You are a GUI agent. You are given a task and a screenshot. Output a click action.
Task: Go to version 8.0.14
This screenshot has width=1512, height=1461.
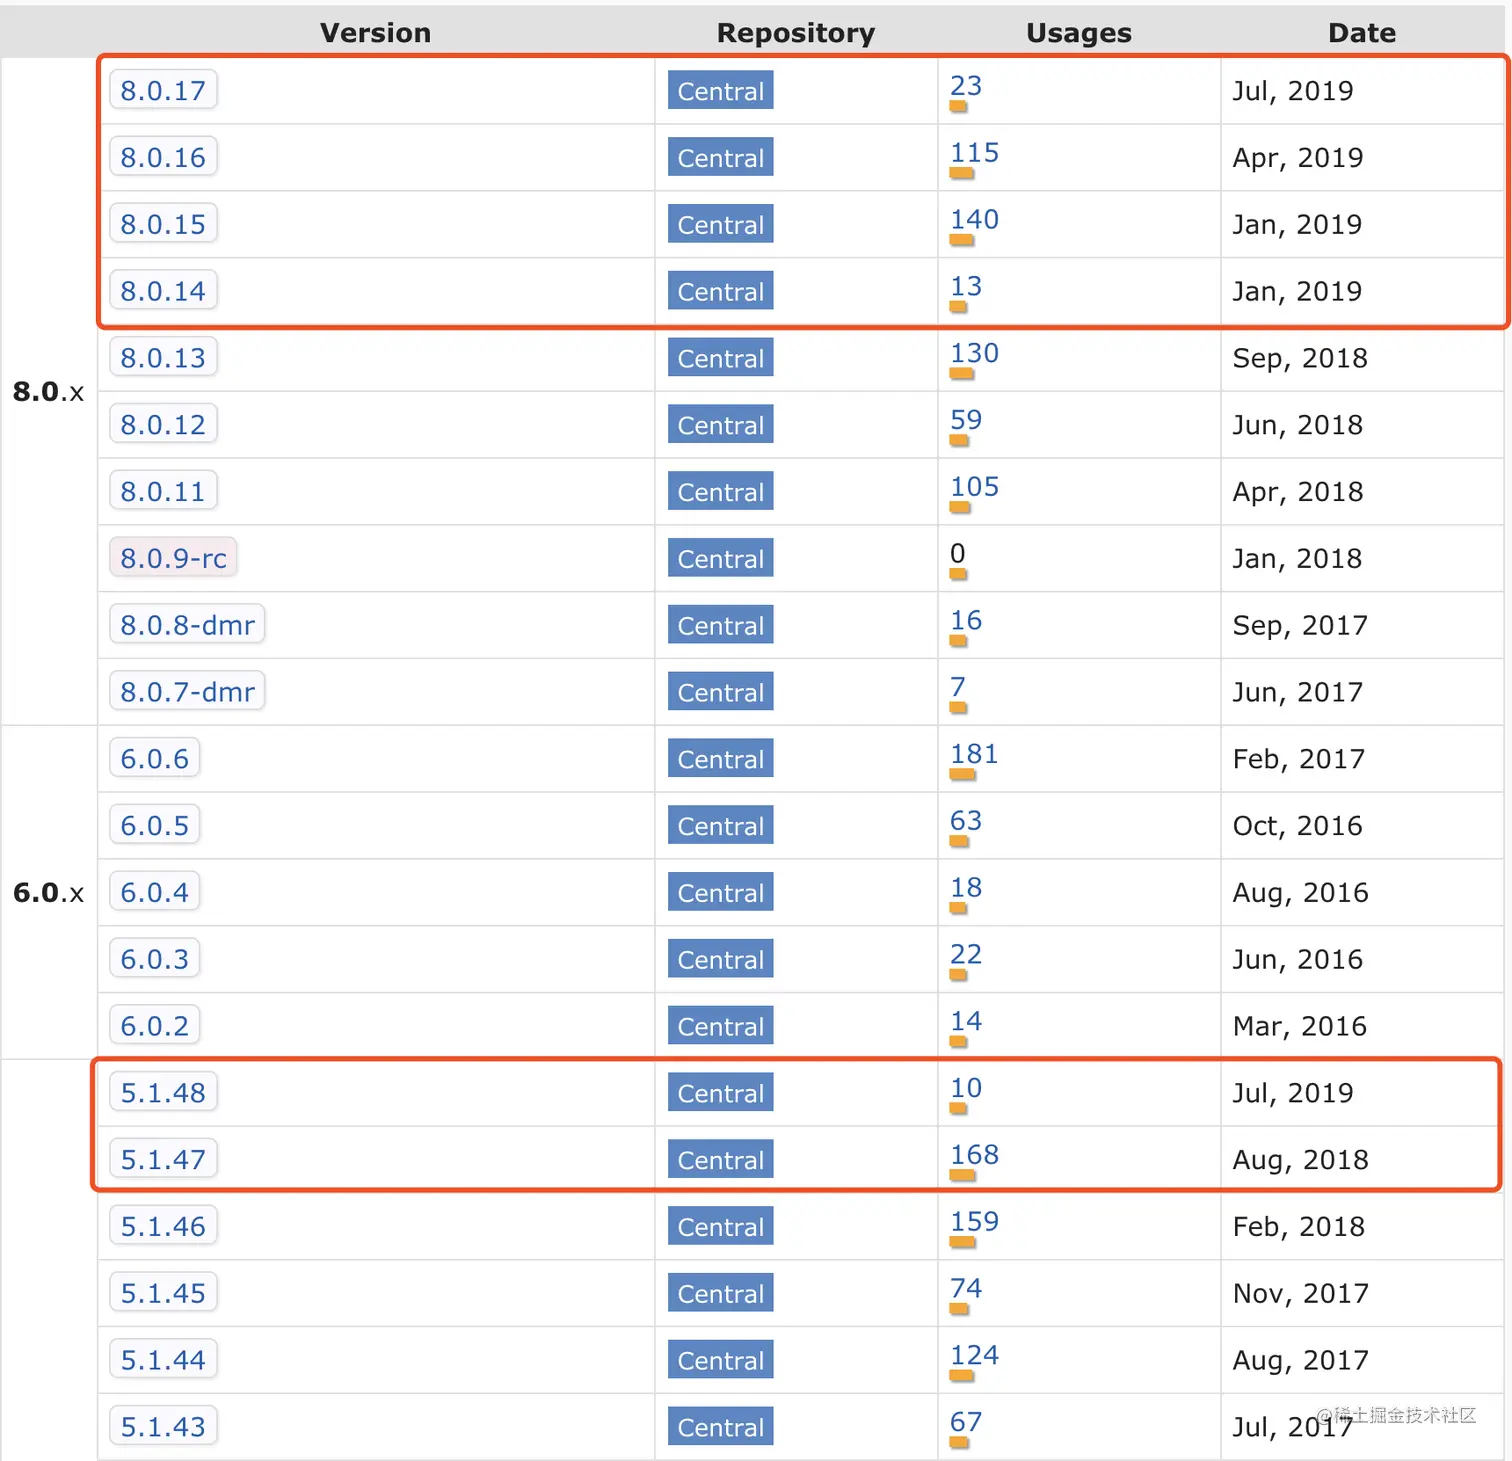click(163, 291)
